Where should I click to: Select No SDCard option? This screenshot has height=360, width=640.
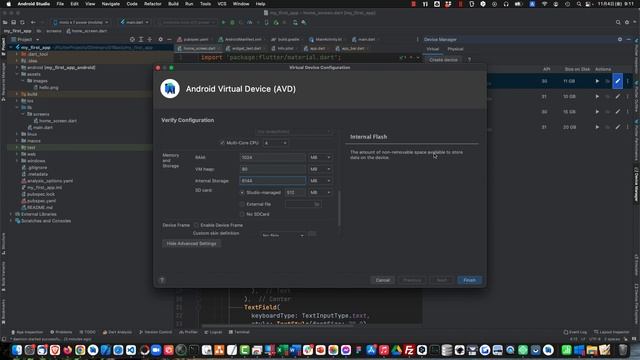(x=242, y=214)
